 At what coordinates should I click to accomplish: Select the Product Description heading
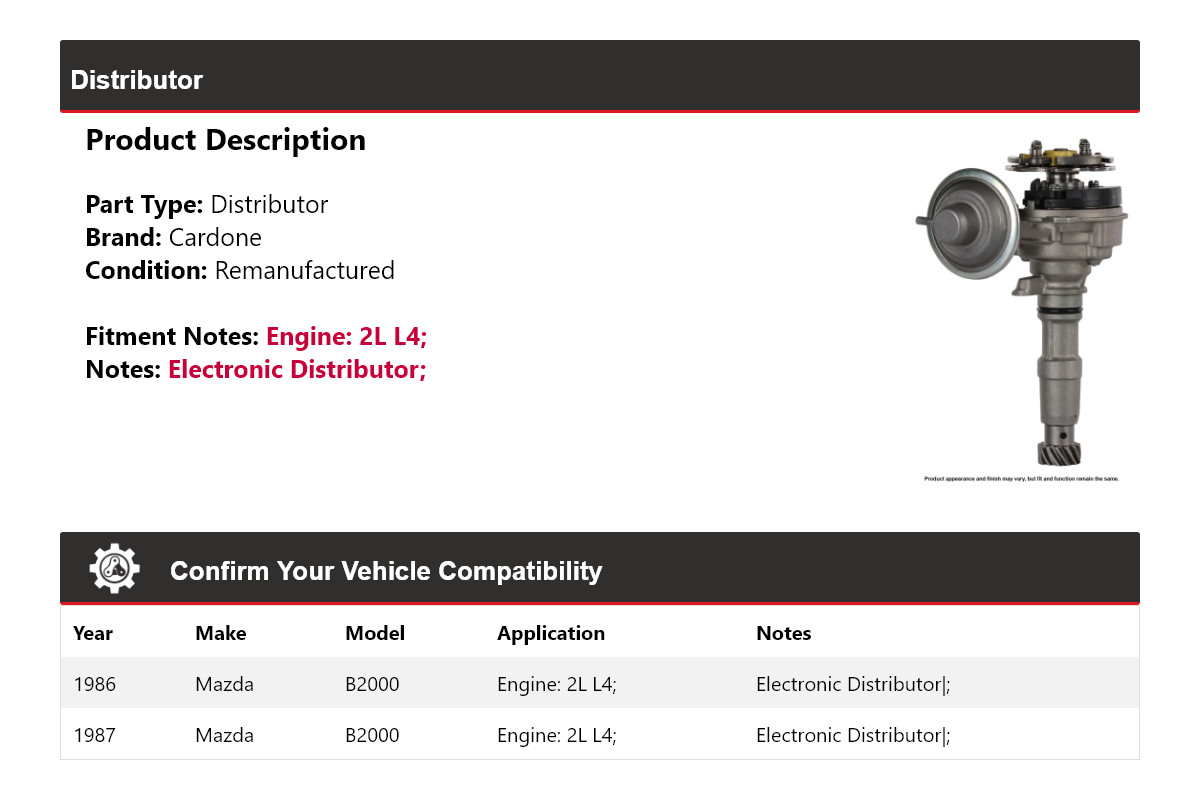click(x=226, y=140)
